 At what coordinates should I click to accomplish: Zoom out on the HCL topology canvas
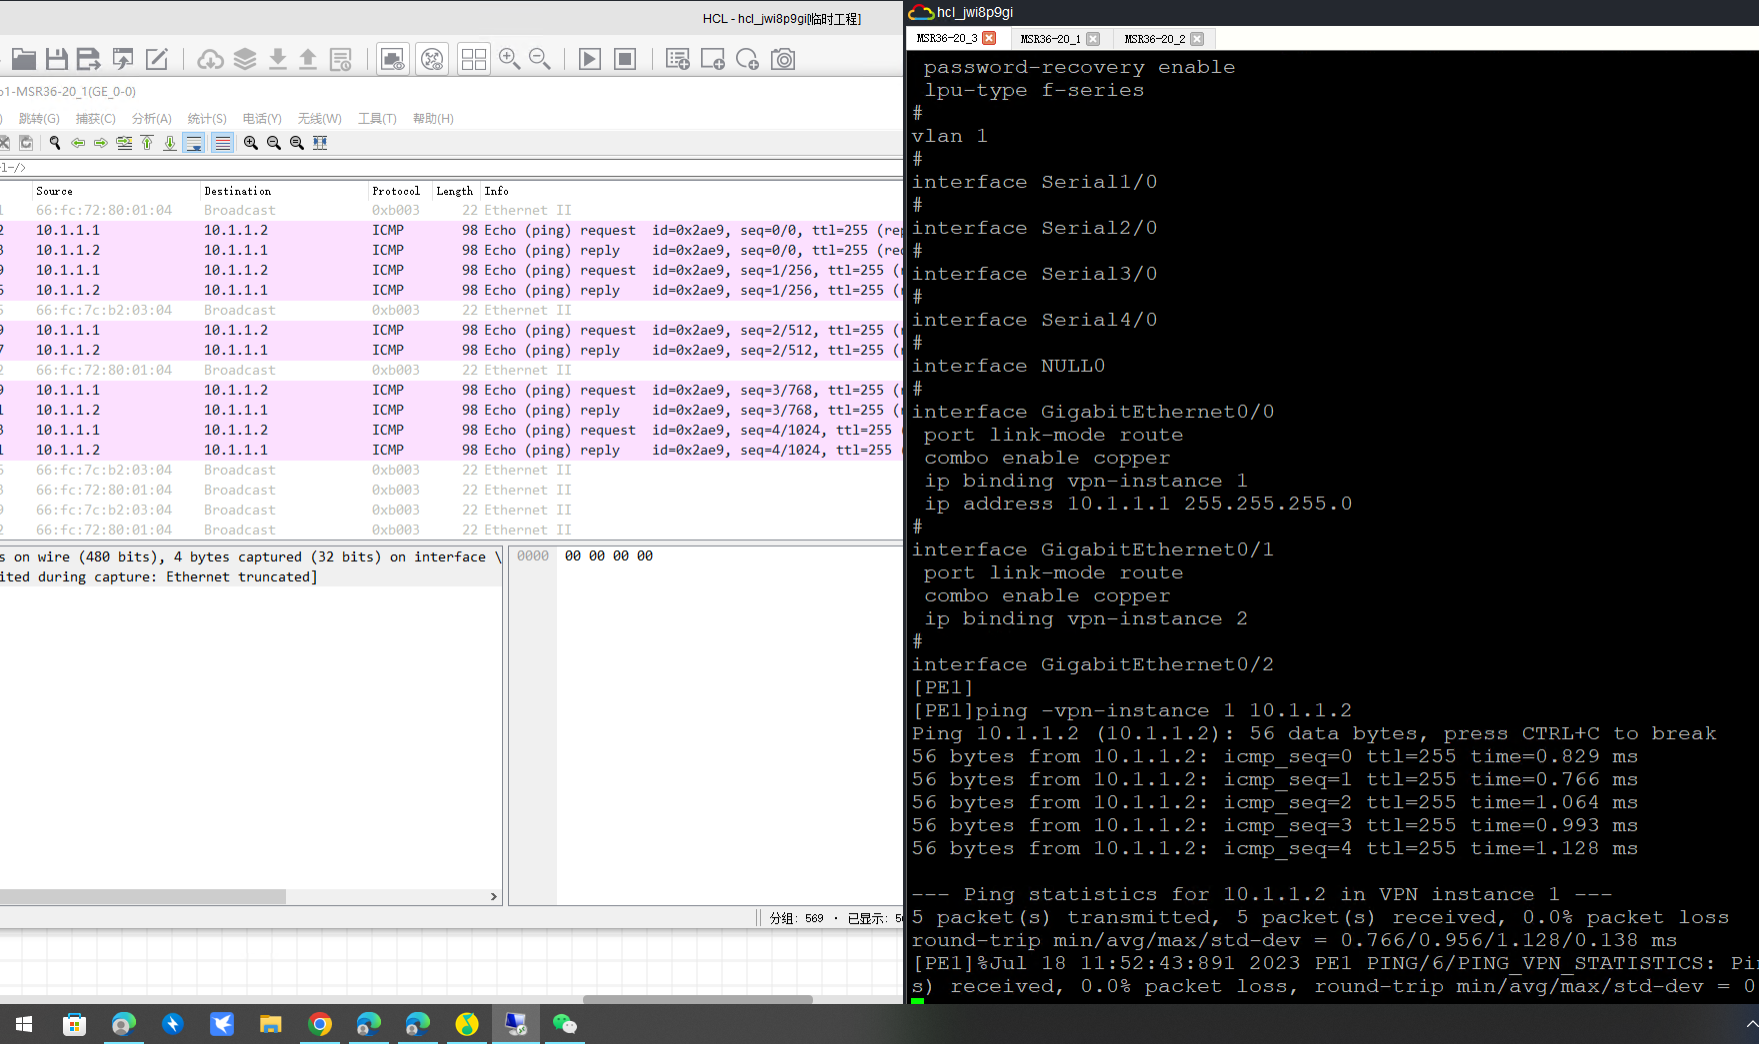tap(540, 59)
